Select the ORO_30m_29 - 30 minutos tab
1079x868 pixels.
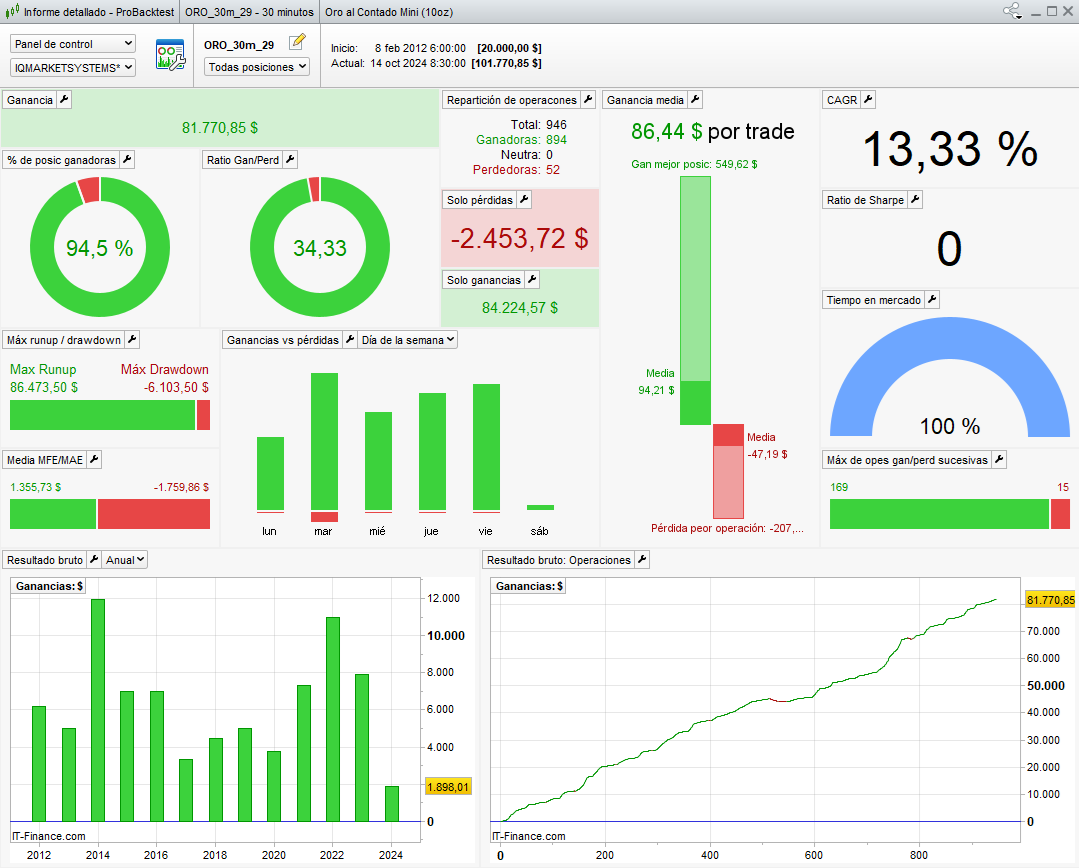pyautogui.click(x=249, y=12)
